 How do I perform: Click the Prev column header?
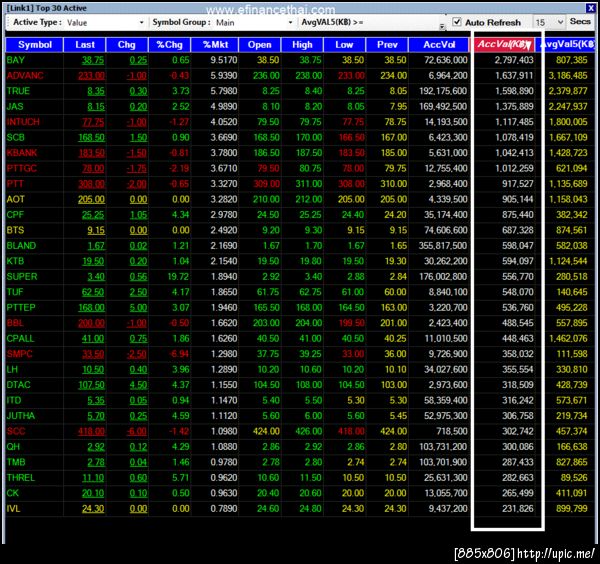click(387, 45)
